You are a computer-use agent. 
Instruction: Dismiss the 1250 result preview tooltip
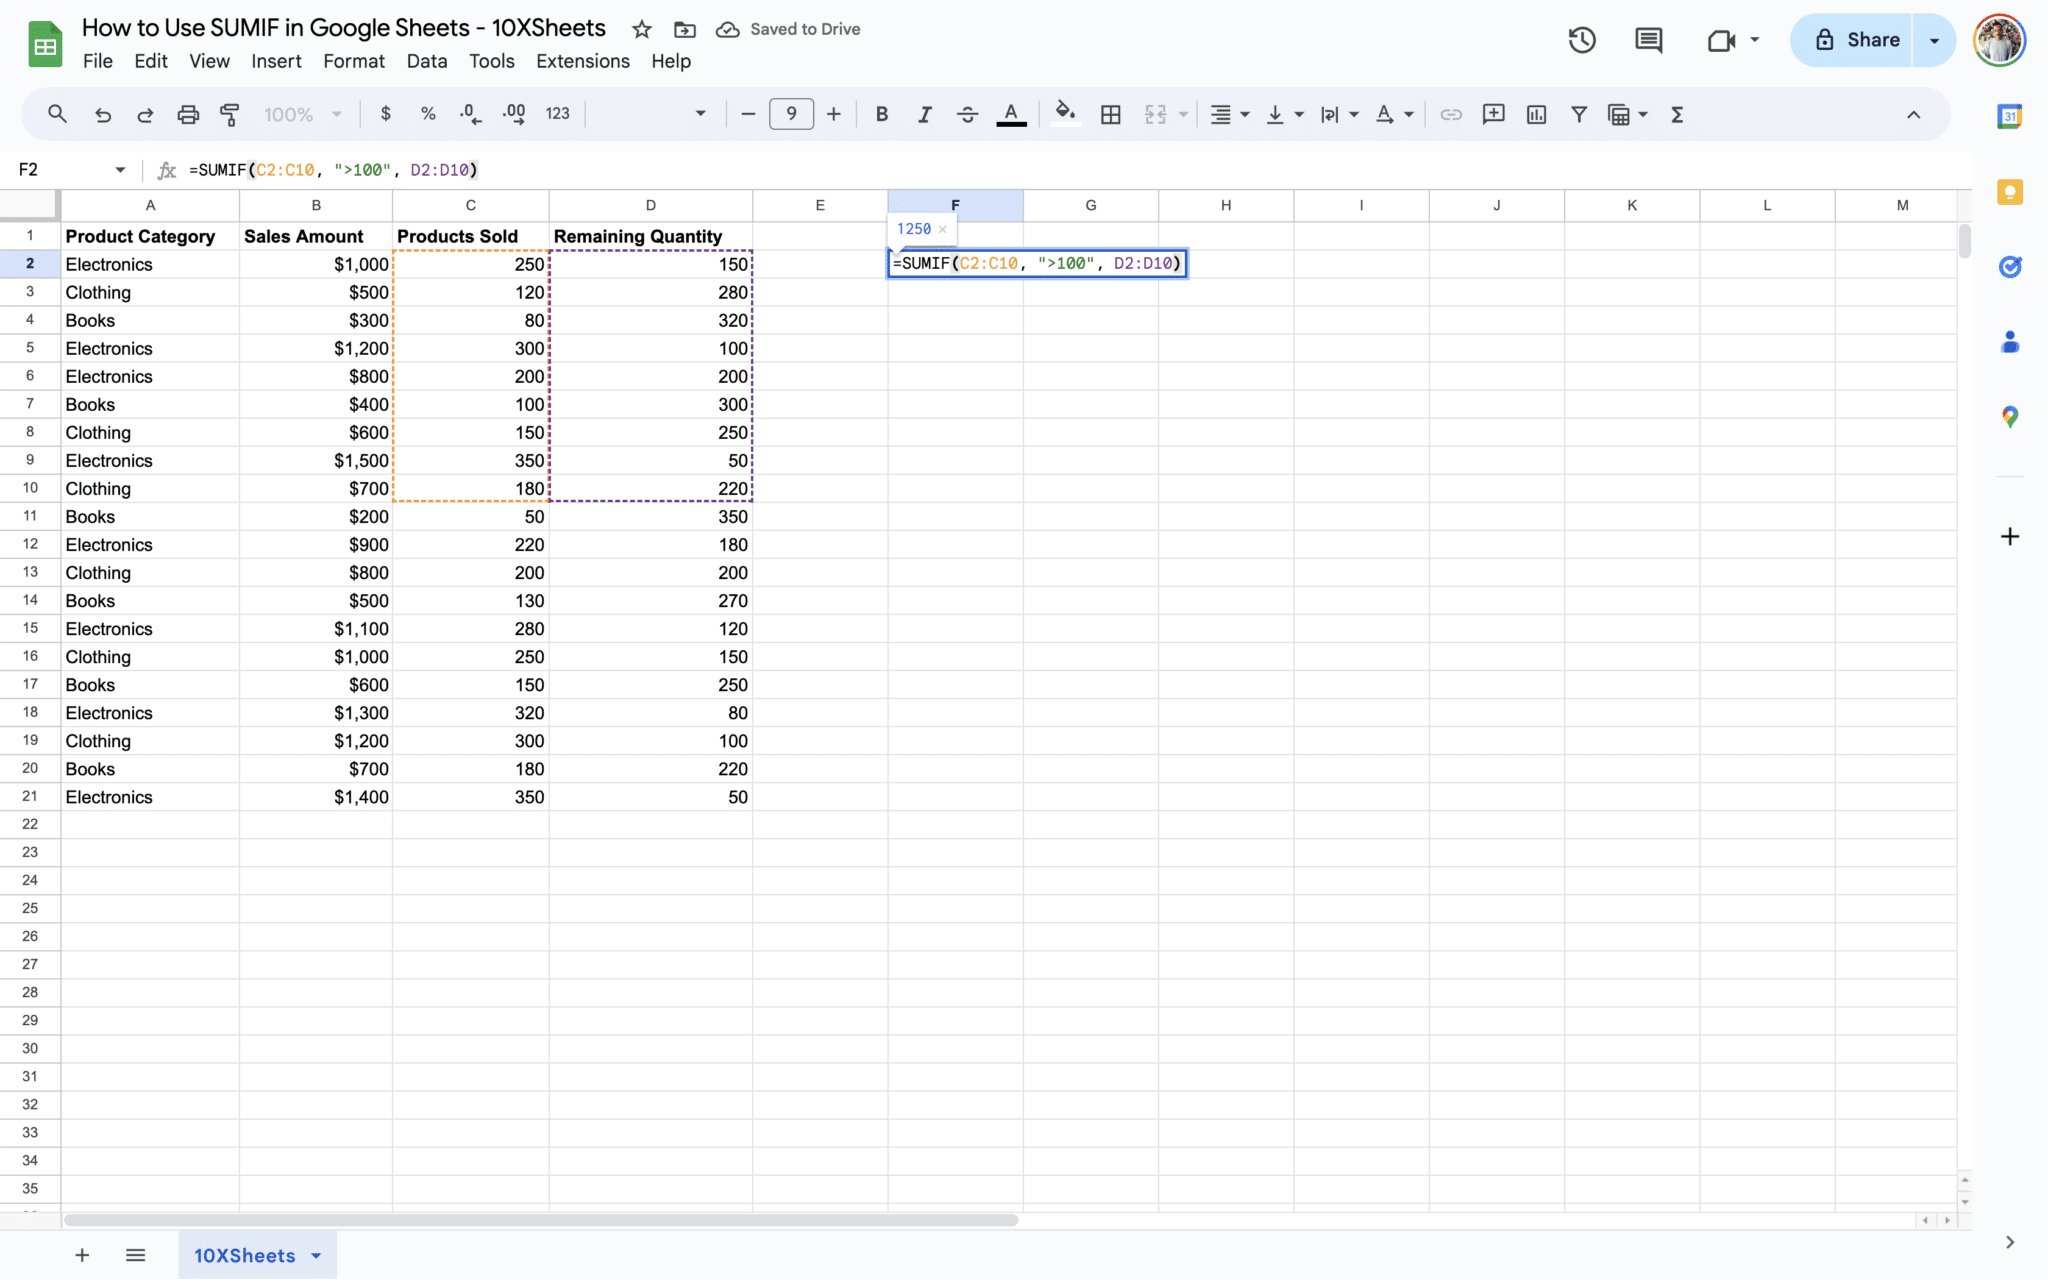point(942,229)
